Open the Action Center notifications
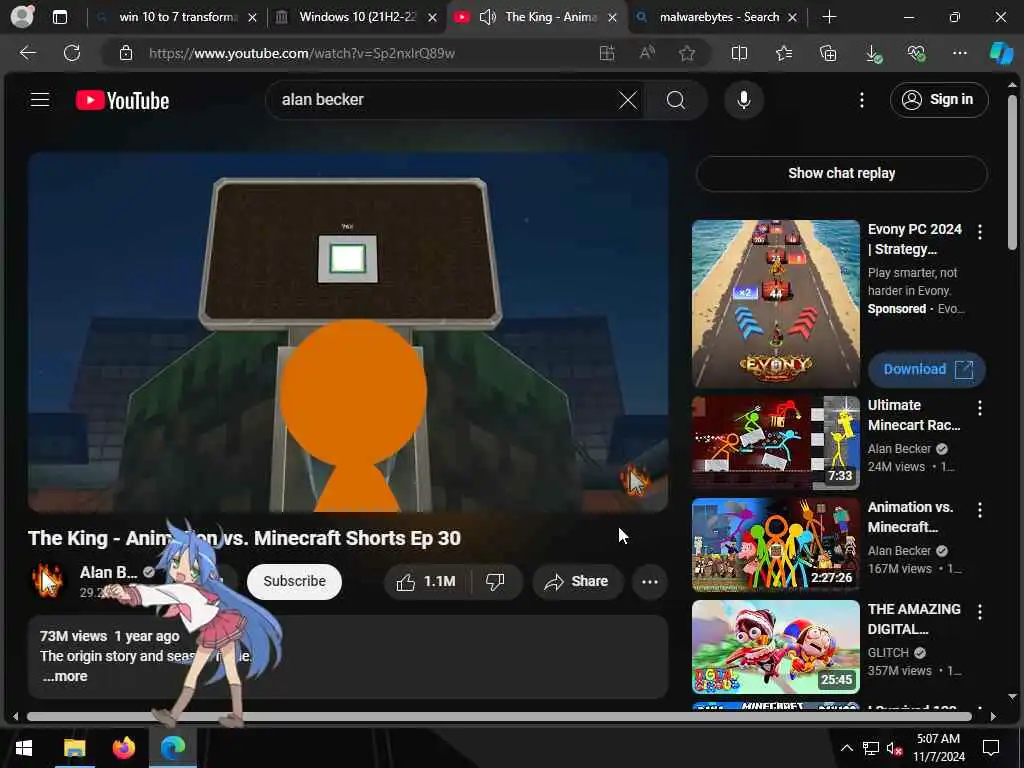 click(x=991, y=748)
